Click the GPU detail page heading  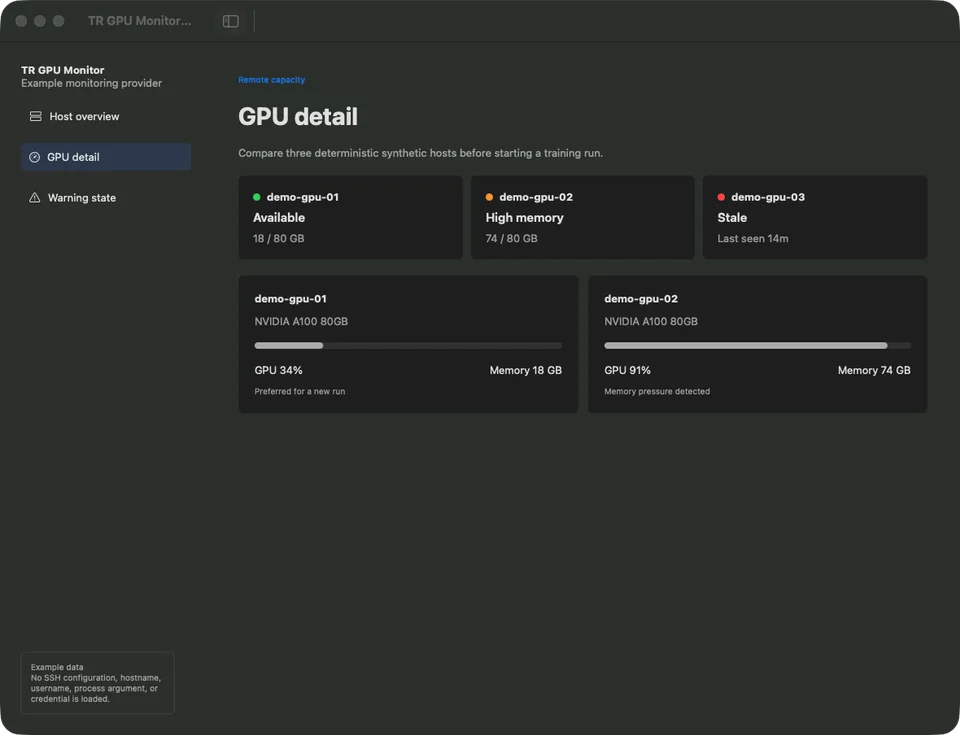tap(298, 116)
